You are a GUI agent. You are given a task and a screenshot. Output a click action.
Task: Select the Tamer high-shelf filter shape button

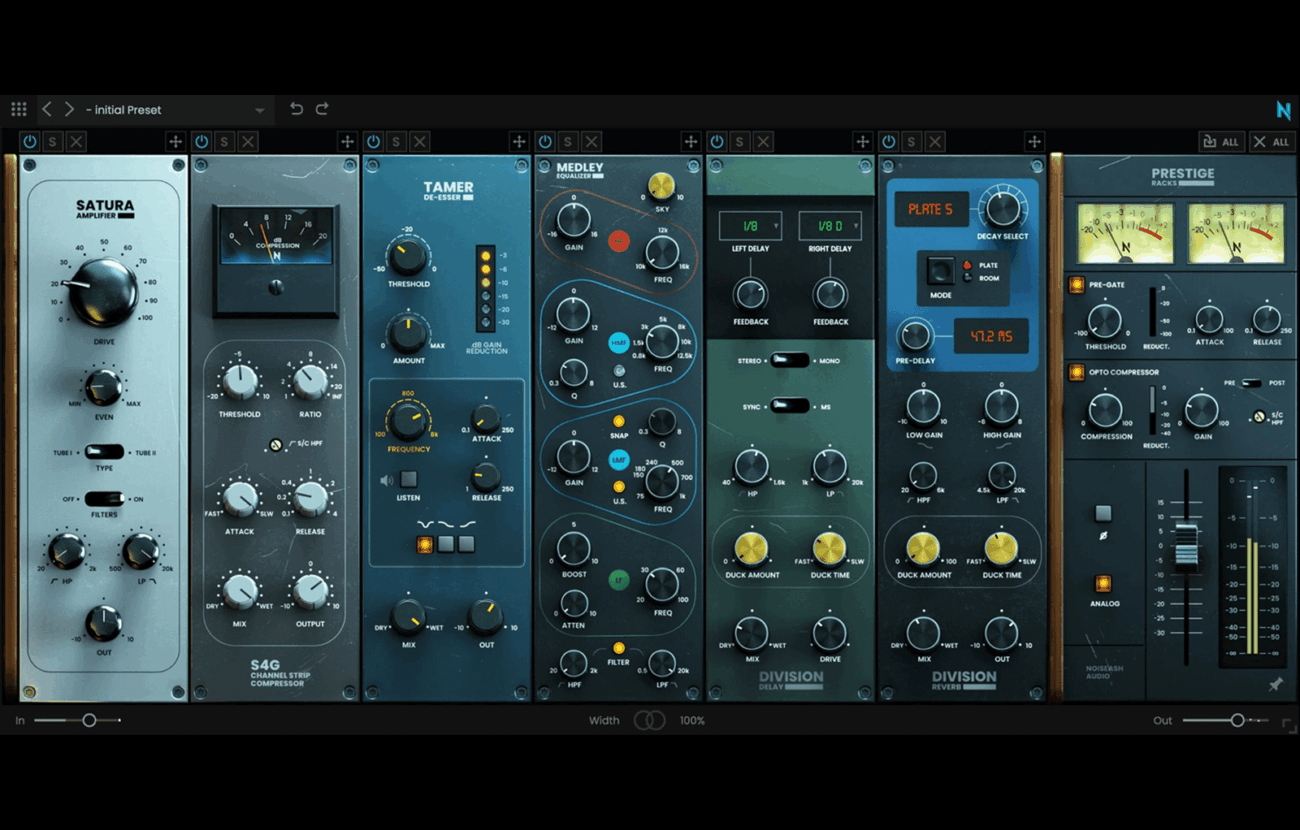click(x=466, y=544)
